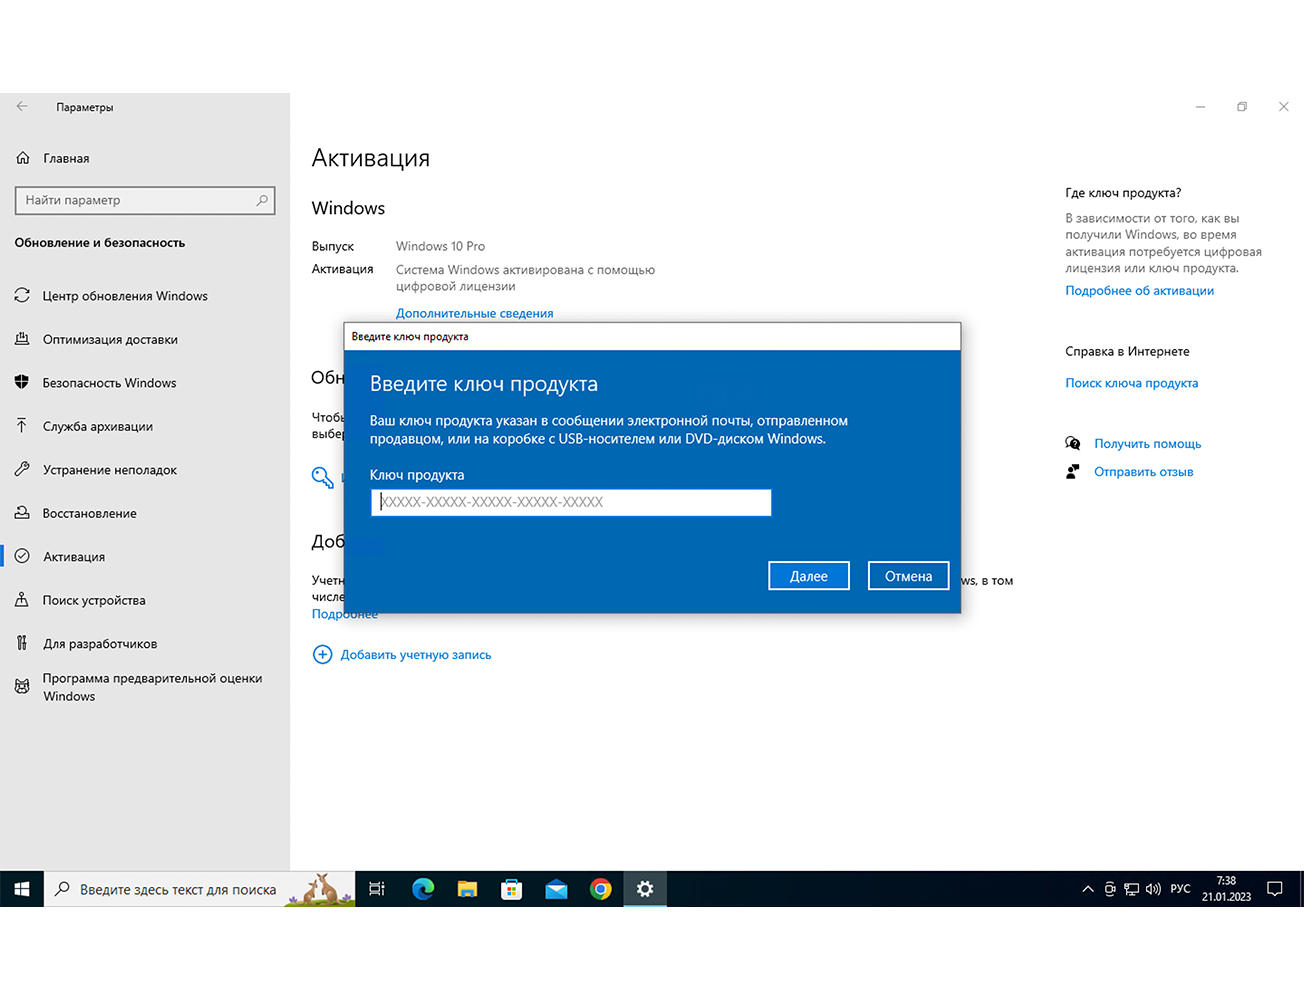Click the Найти параметр search field
The width and height of the screenshot is (1304, 1000).
click(145, 200)
